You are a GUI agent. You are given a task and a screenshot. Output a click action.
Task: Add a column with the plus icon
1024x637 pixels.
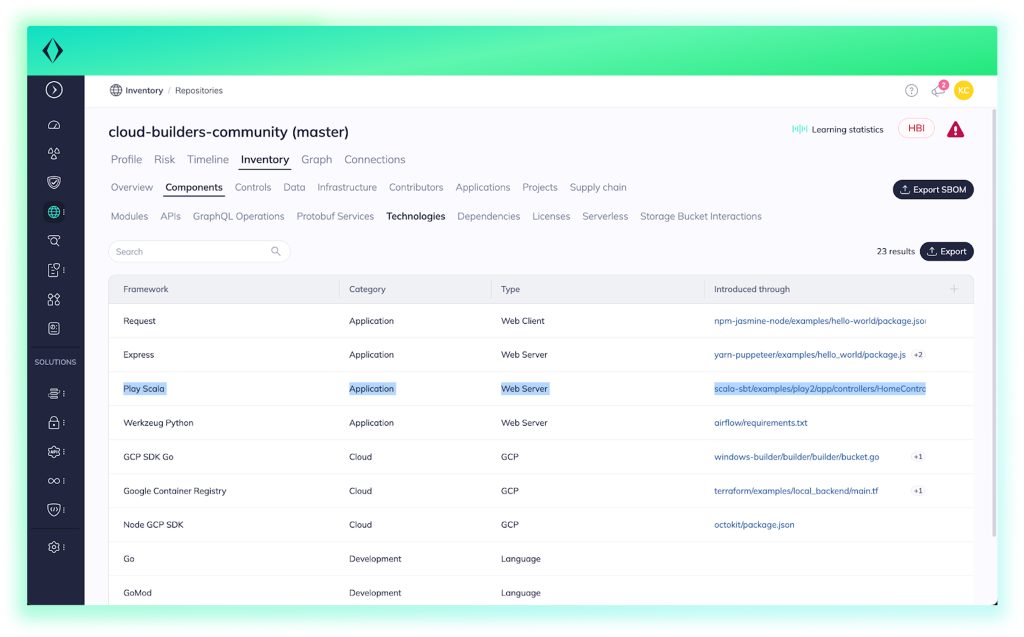[x=954, y=289]
